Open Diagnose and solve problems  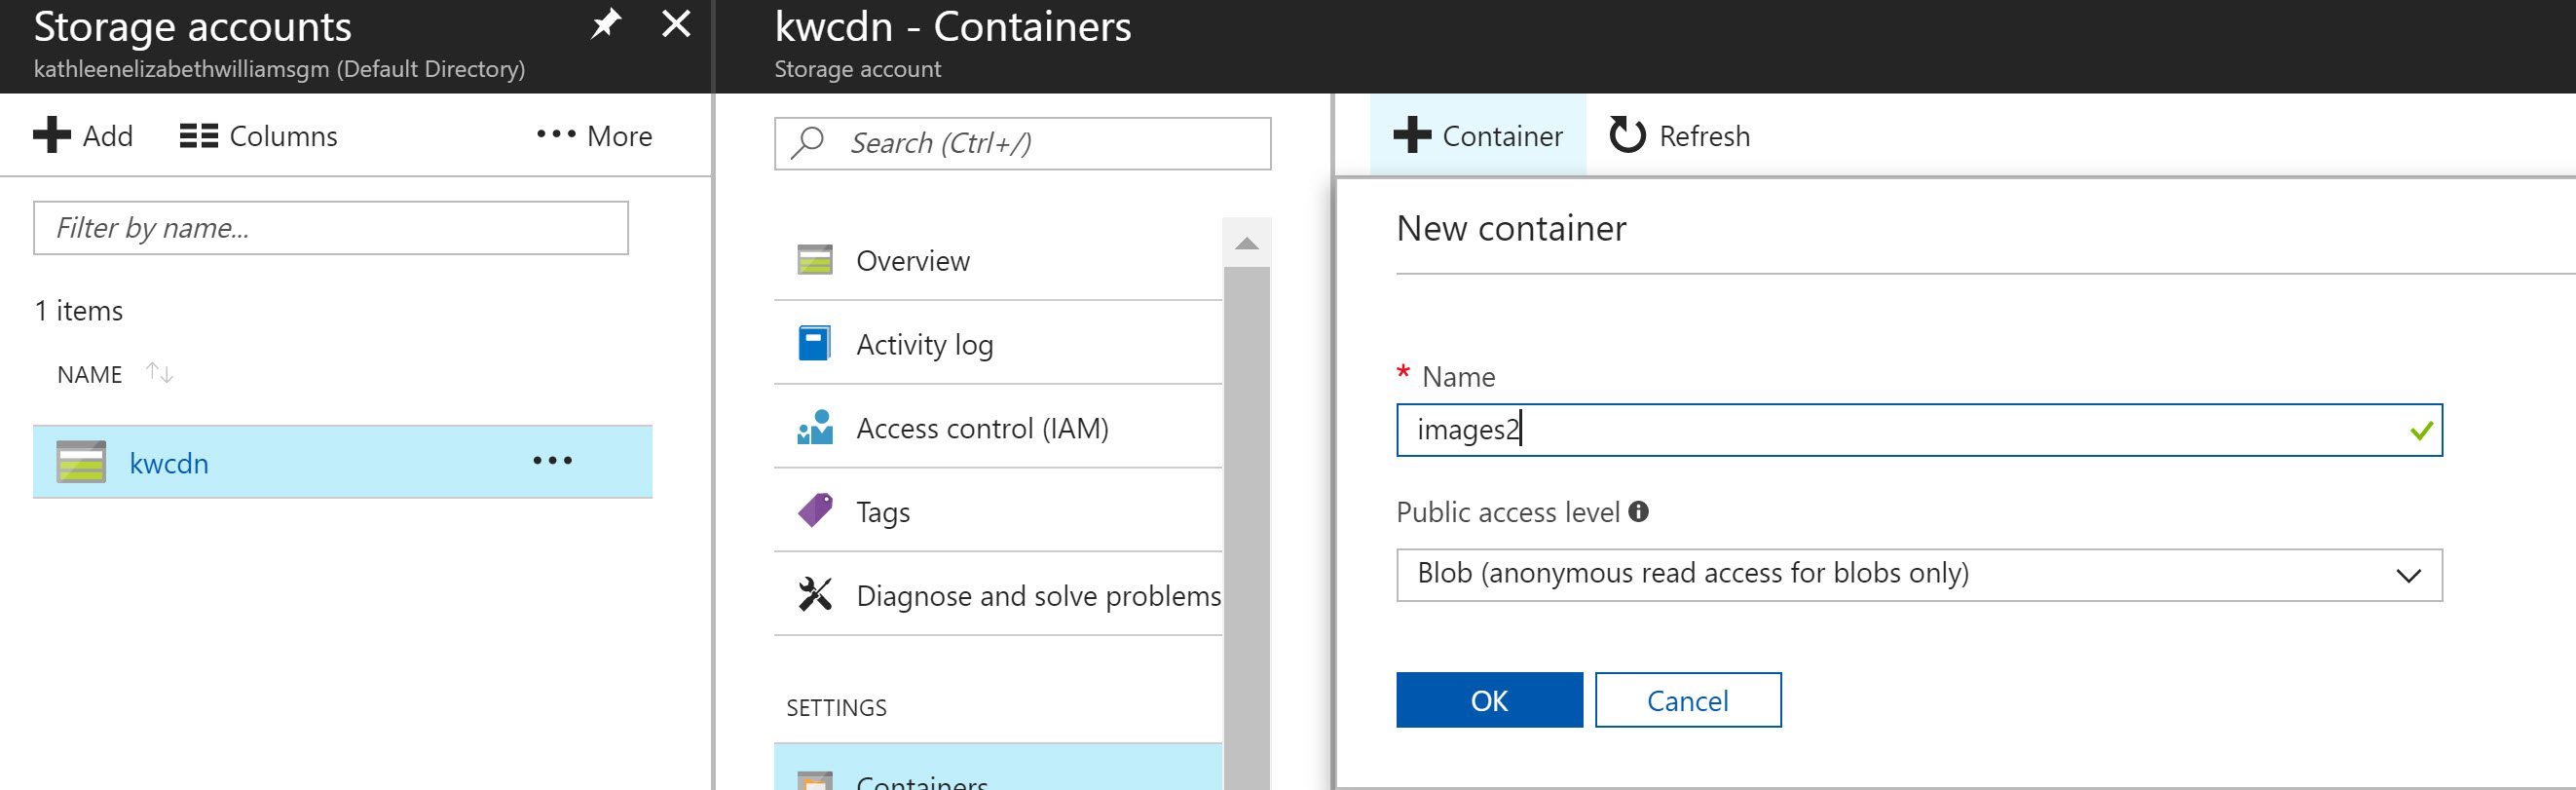(998, 596)
